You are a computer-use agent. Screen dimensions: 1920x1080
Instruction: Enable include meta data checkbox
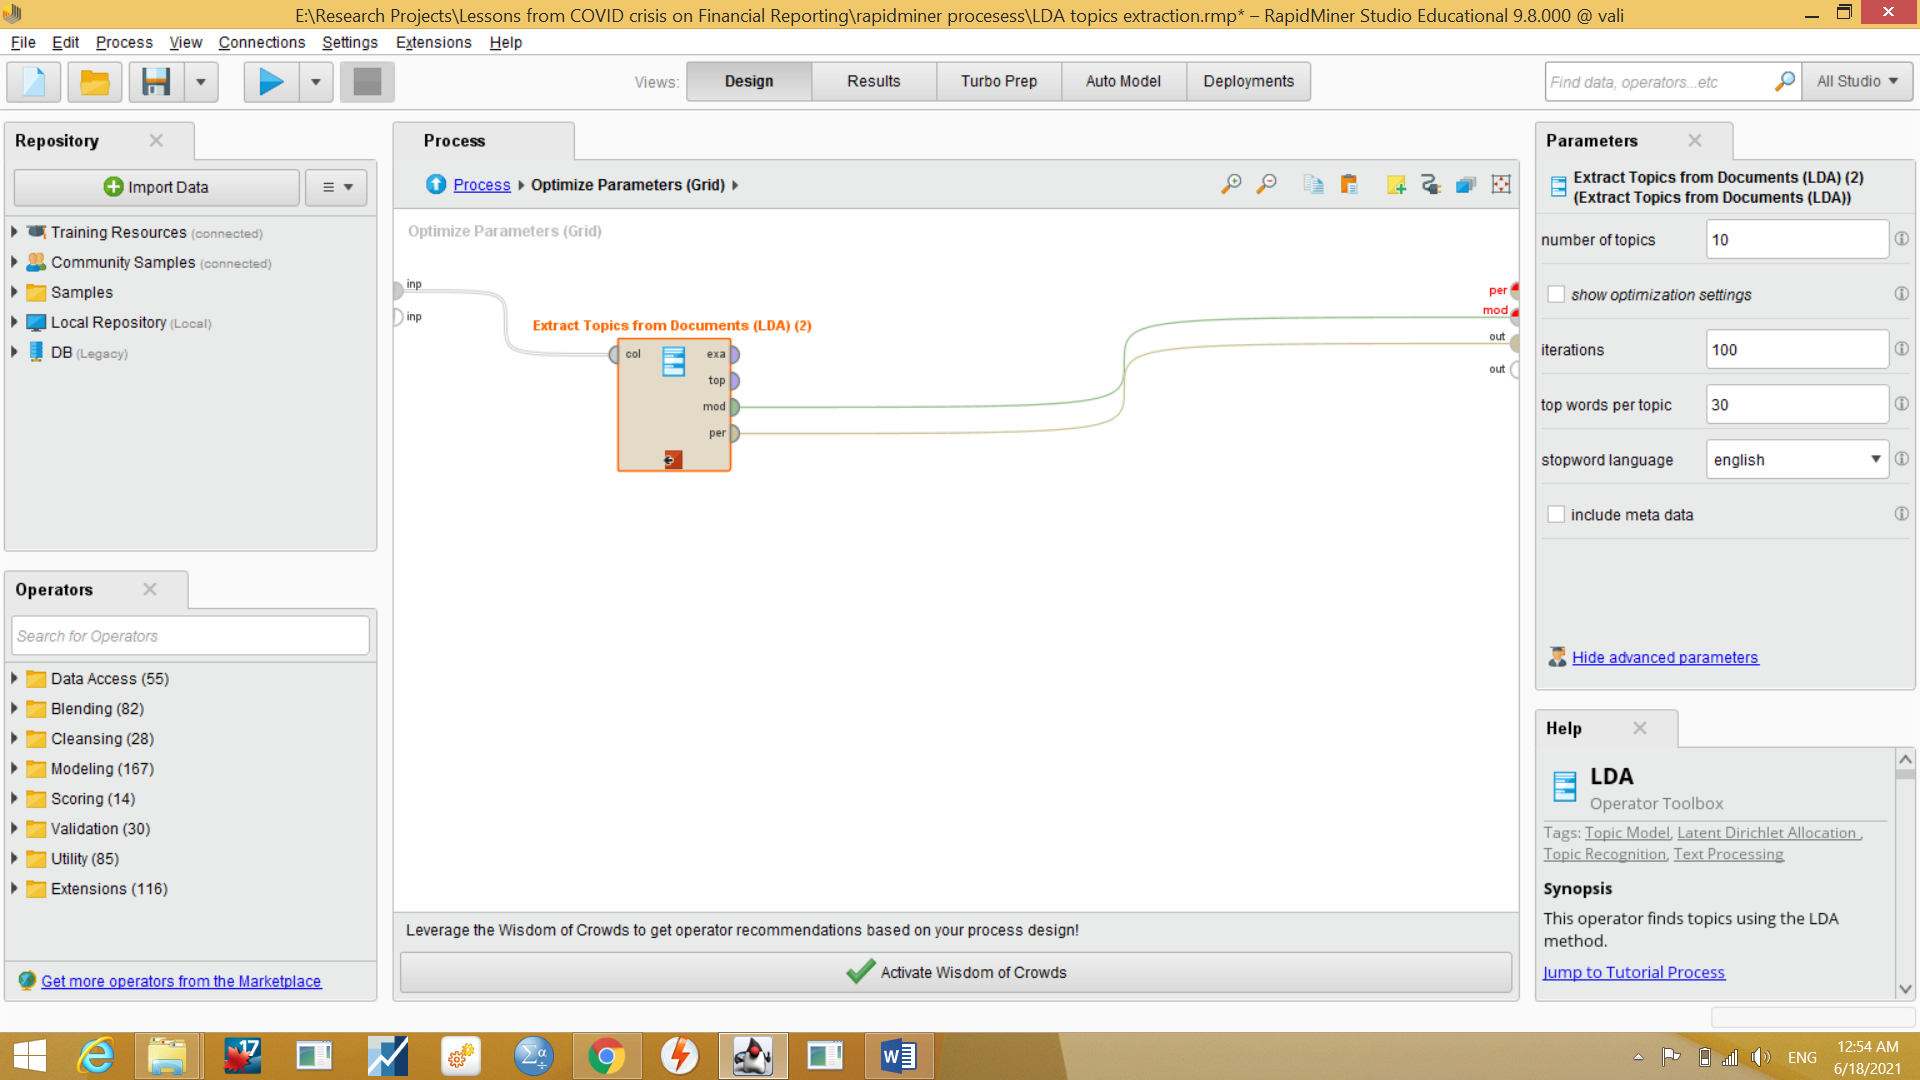[1556, 514]
